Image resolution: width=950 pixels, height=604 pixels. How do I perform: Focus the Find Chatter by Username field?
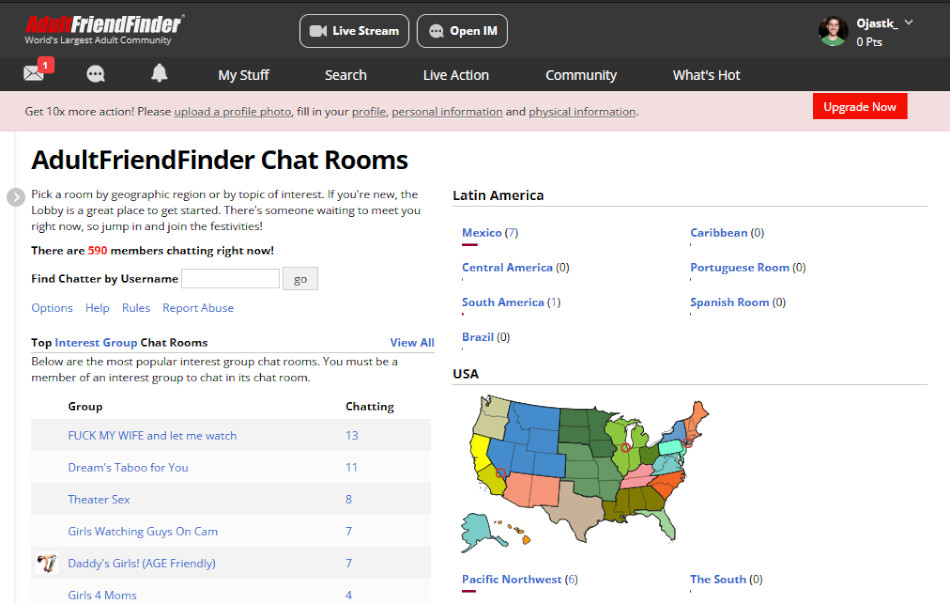coord(230,279)
